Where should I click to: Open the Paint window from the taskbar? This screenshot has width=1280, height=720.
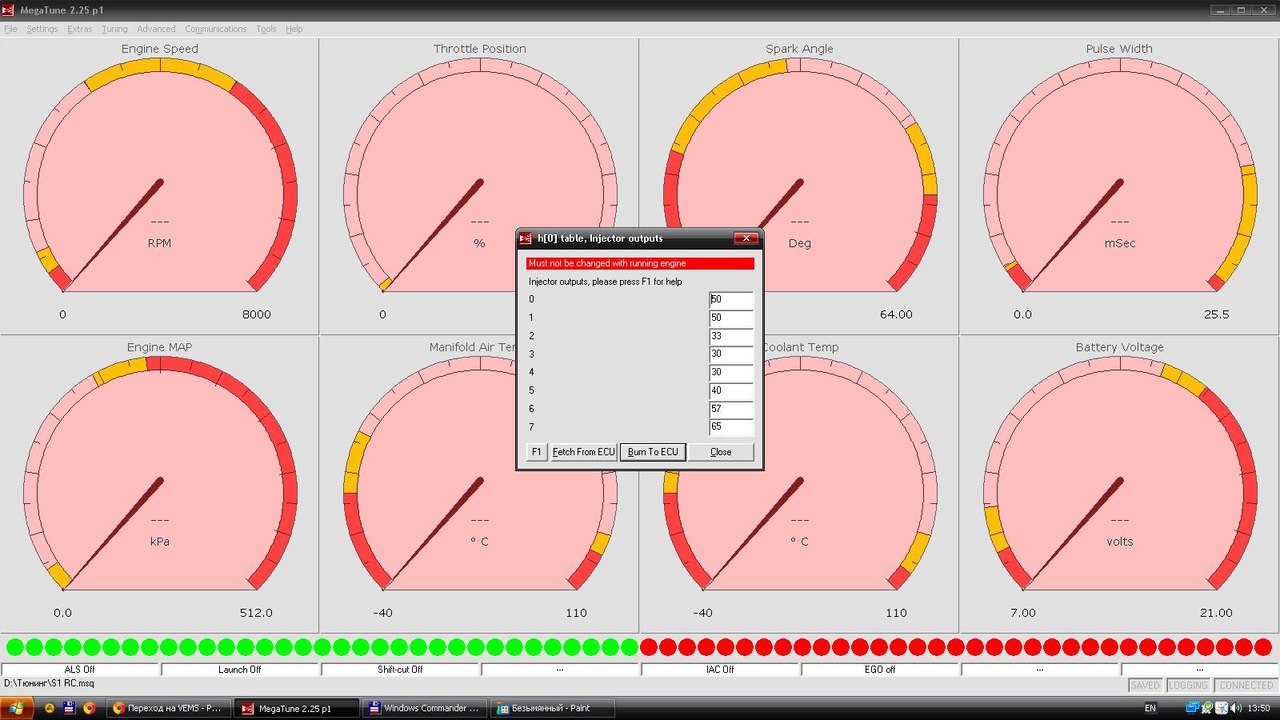tap(548, 708)
